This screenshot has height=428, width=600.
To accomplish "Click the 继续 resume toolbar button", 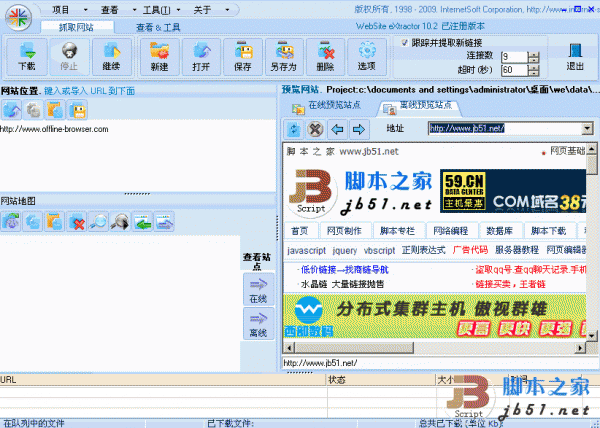I will (x=112, y=57).
